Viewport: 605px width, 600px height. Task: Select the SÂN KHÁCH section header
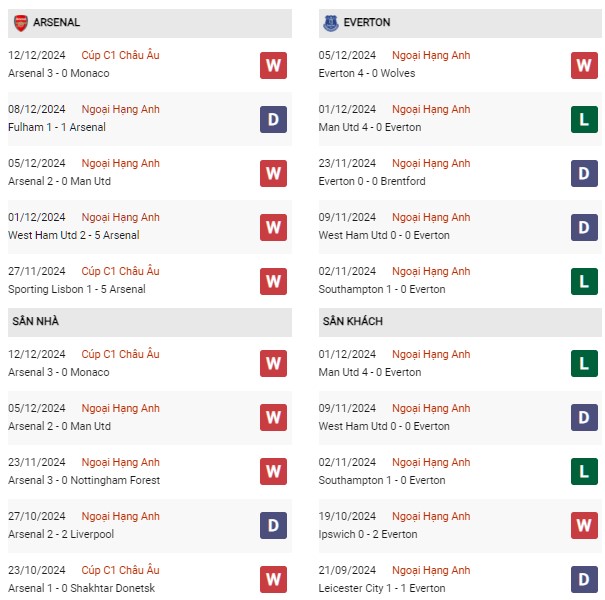click(460, 321)
